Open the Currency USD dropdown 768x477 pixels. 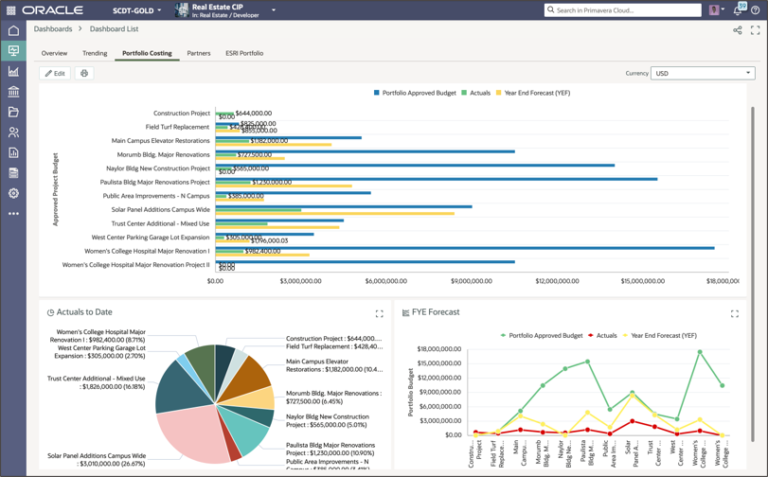[702, 73]
